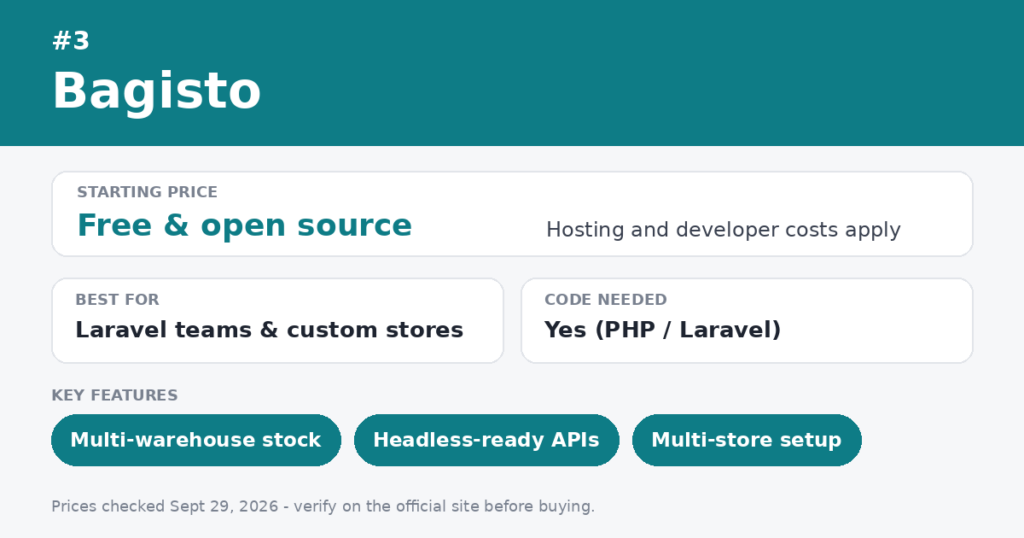Click the STARTING PRICE label
Image resolution: width=1024 pixels, height=538 pixels.
(x=147, y=192)
